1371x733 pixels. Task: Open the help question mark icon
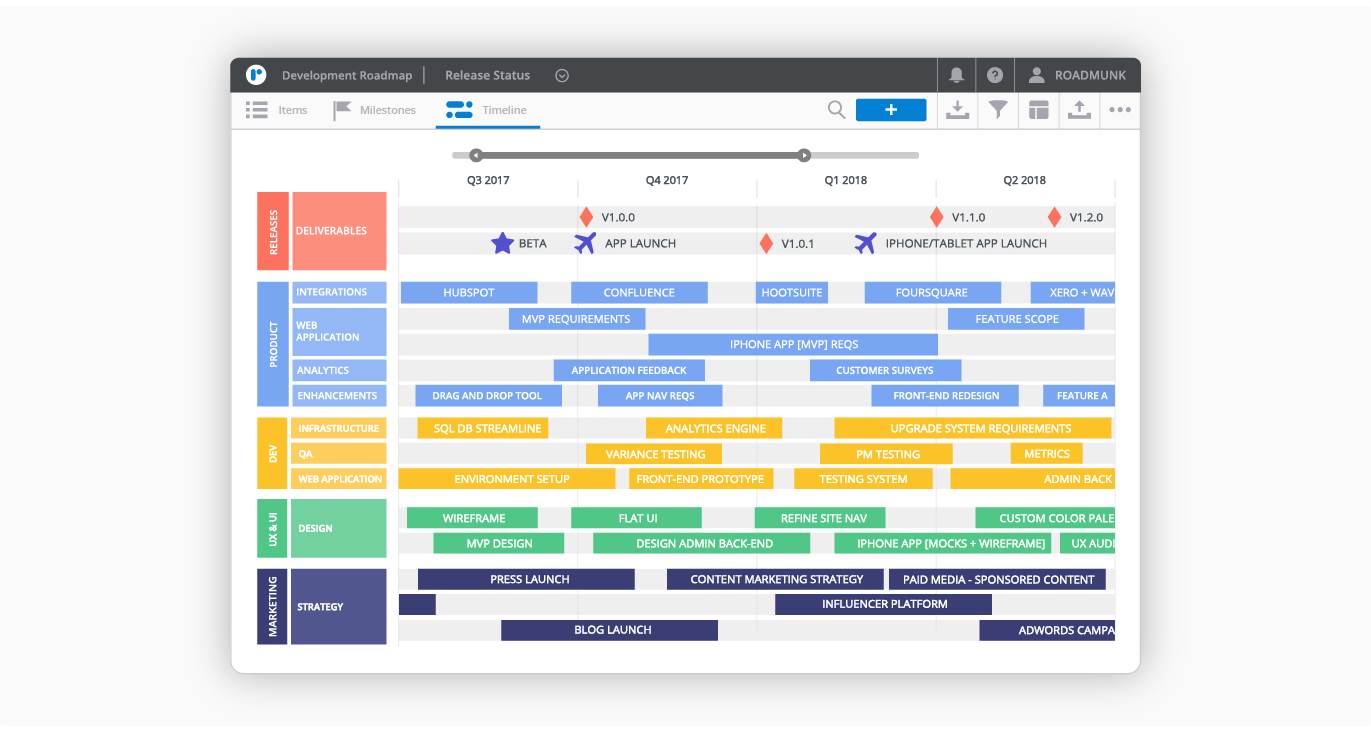click(x=995, y=75)
